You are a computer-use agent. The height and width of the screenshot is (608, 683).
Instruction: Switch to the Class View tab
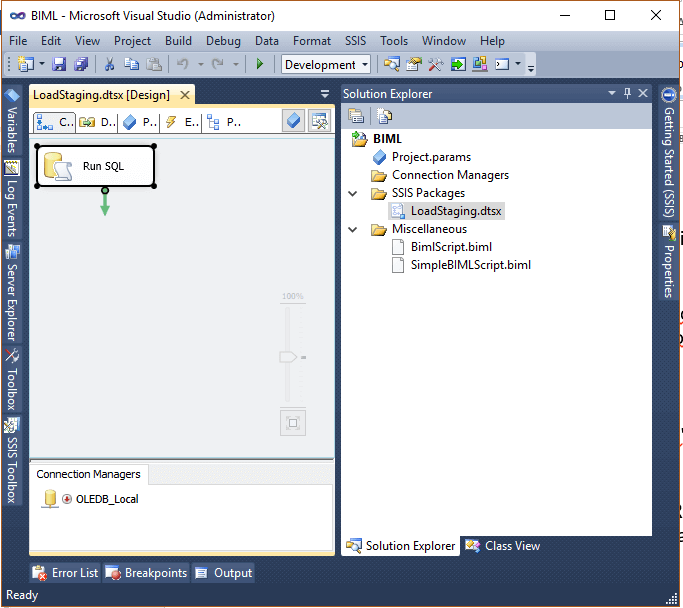tap(502, 546)
